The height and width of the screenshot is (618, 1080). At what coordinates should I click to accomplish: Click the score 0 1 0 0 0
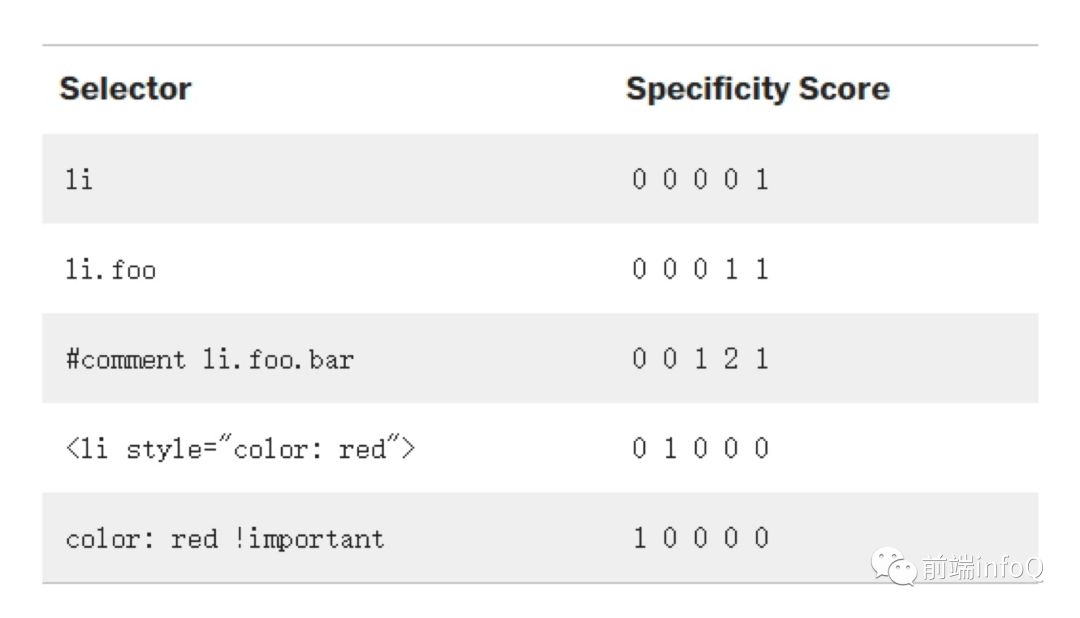pos(700,448)
